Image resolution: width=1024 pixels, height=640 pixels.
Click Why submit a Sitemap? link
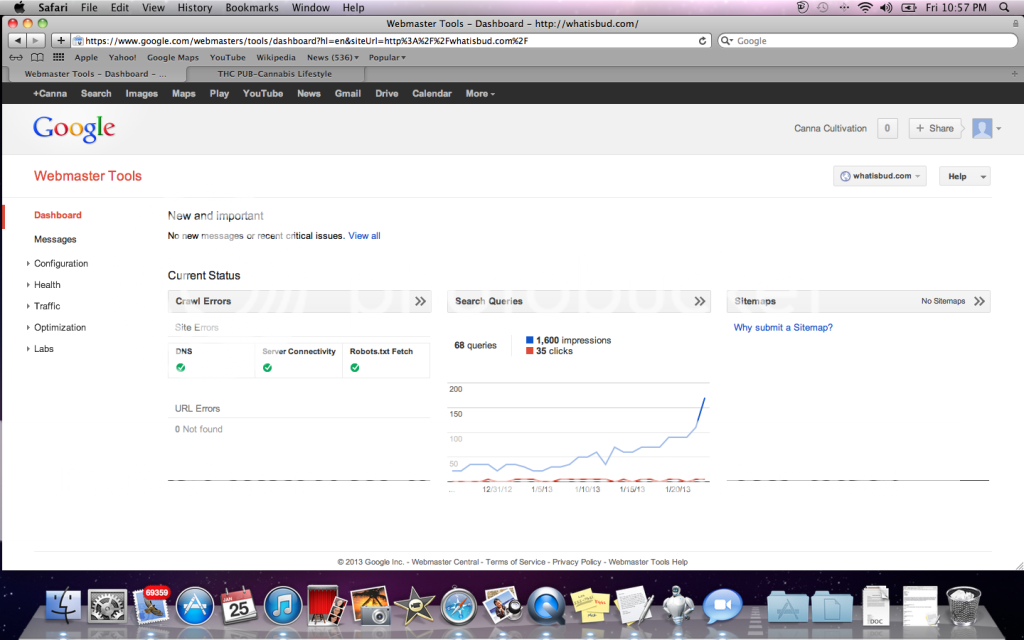(x=783, y=327)
